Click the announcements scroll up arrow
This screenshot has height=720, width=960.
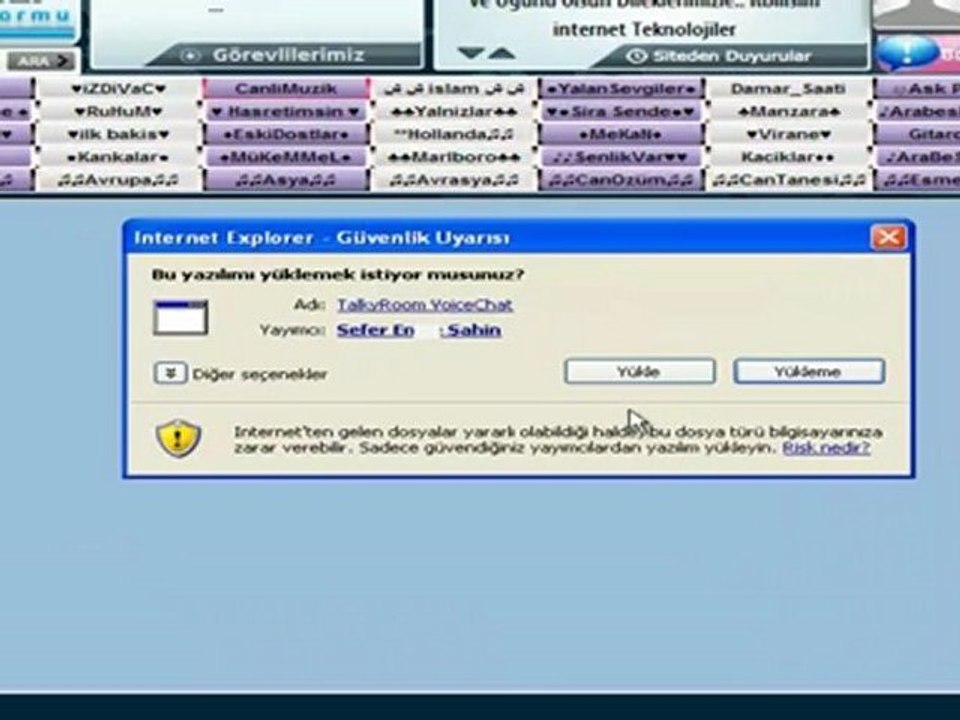tap(502, 54)
